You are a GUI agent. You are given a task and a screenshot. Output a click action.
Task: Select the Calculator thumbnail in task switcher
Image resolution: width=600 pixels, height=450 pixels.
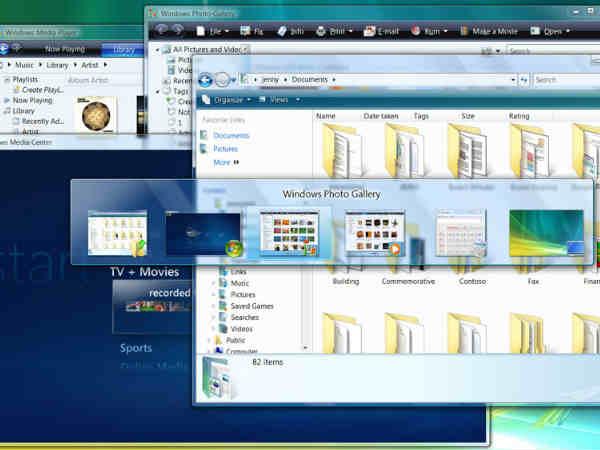click(460, 234)
